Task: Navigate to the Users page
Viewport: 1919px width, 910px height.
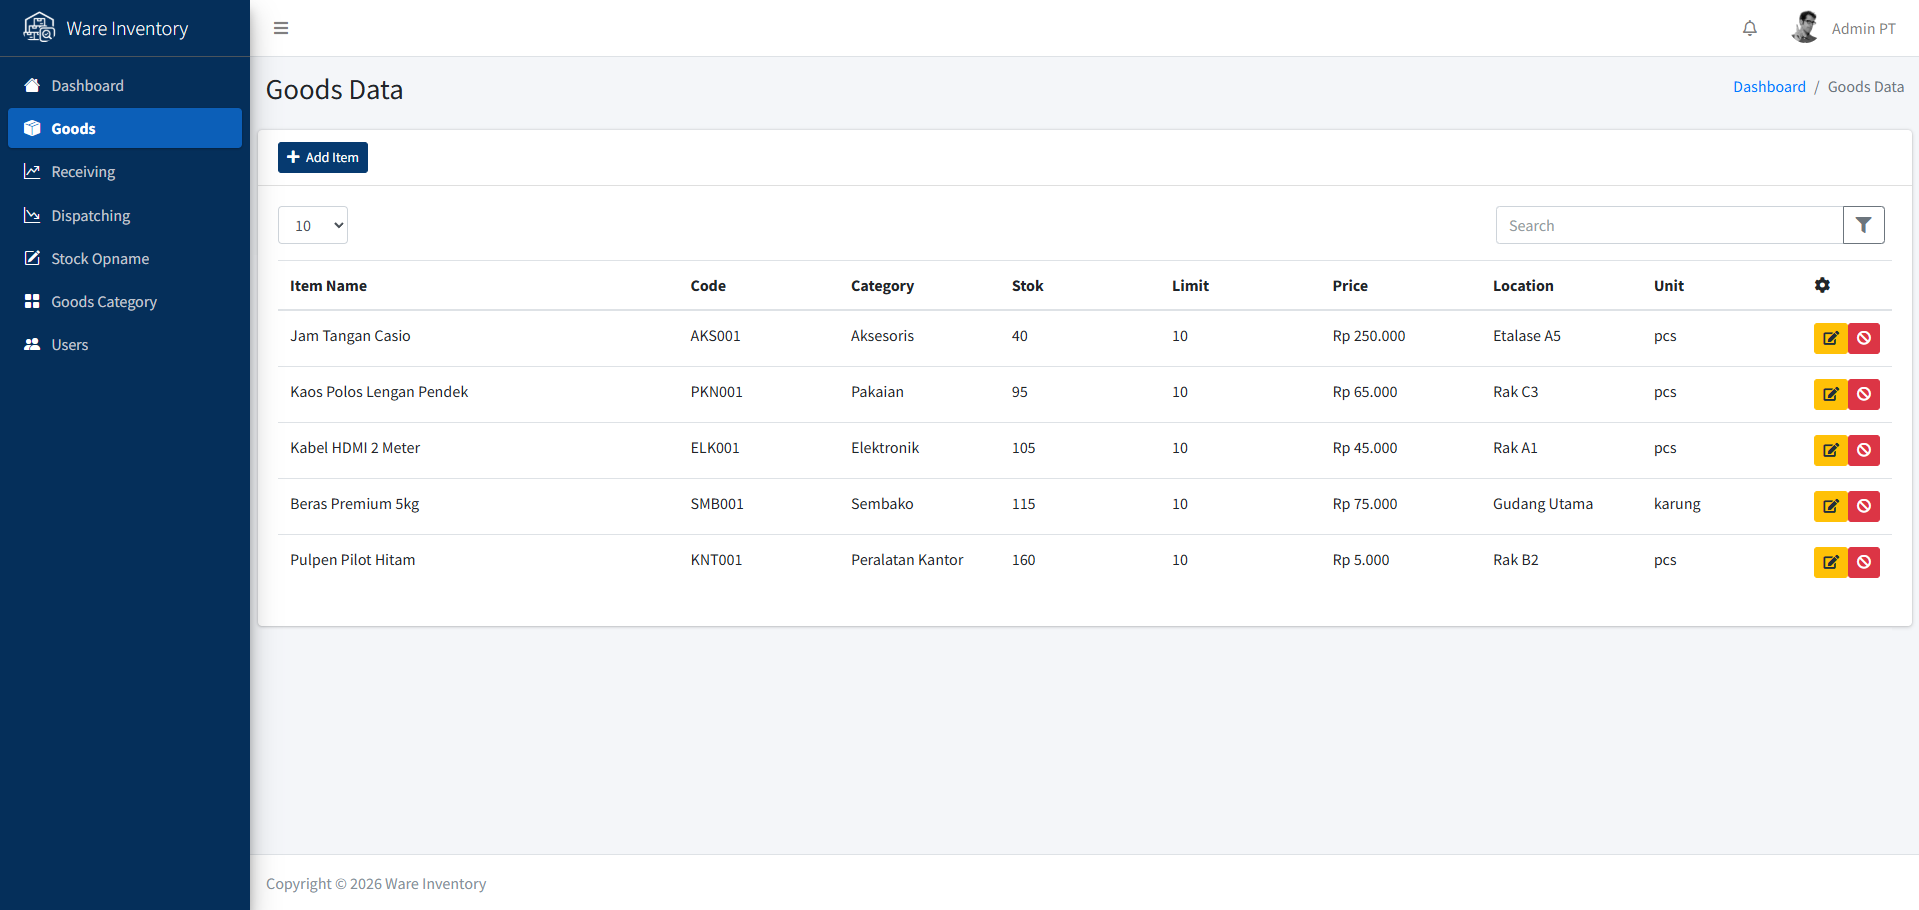Action: click(69, 345)
